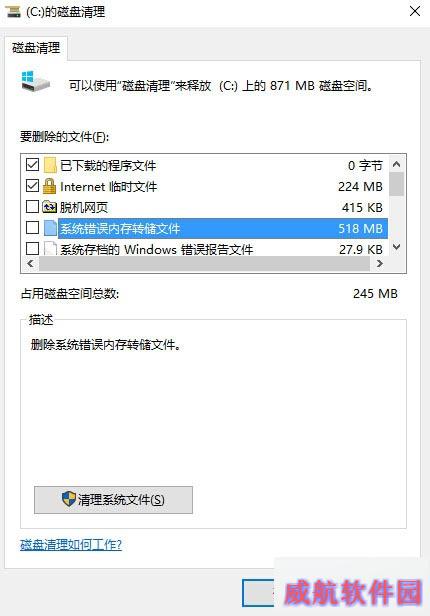Click the shield icon on 清理系统文件 button
Image resolution: width=430 pixels, height=616 pixels.
click(69, 499)
